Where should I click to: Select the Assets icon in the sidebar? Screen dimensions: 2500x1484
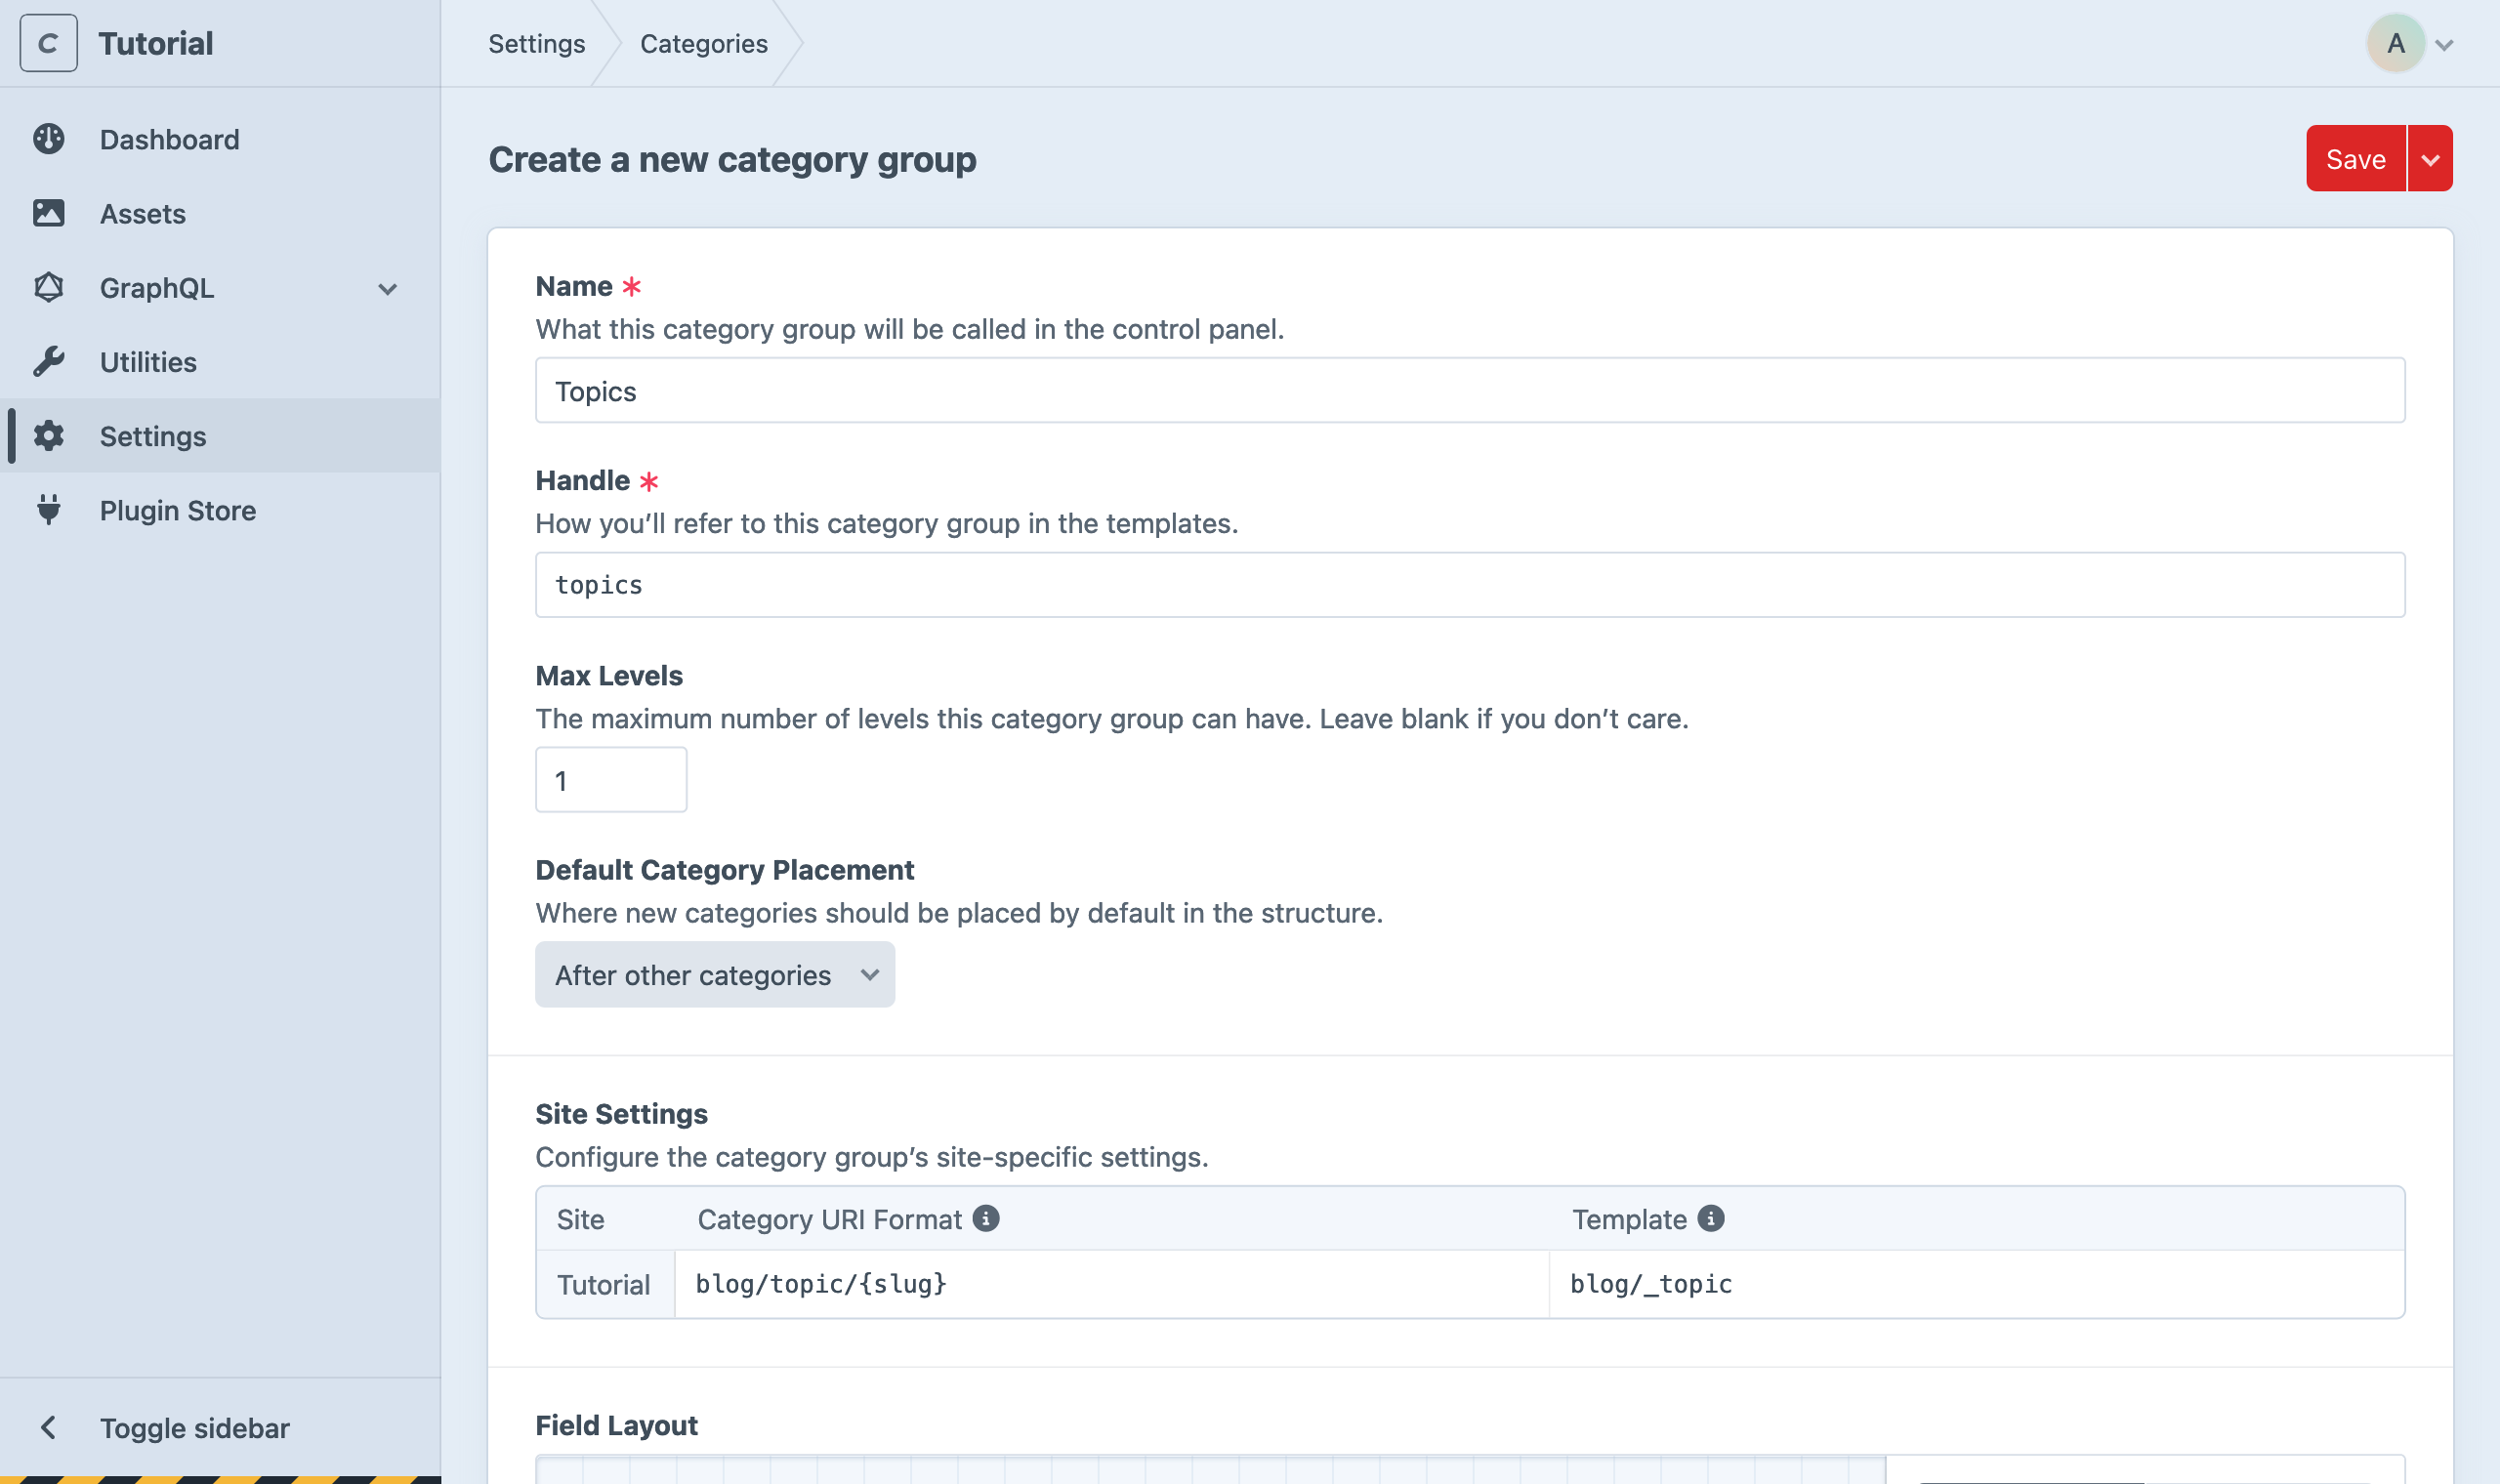coord(48,213)
